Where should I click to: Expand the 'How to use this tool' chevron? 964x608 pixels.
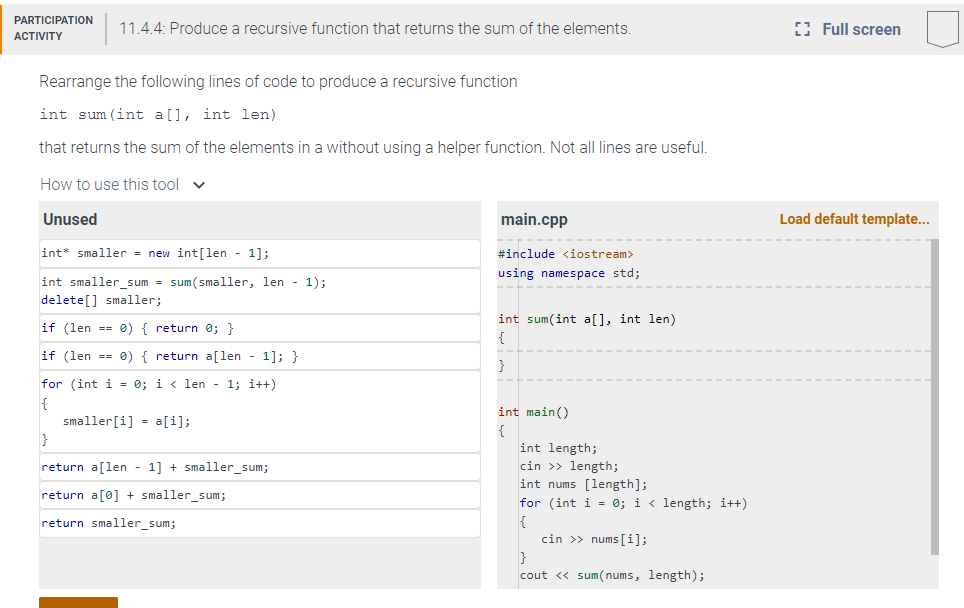point(198,185)
